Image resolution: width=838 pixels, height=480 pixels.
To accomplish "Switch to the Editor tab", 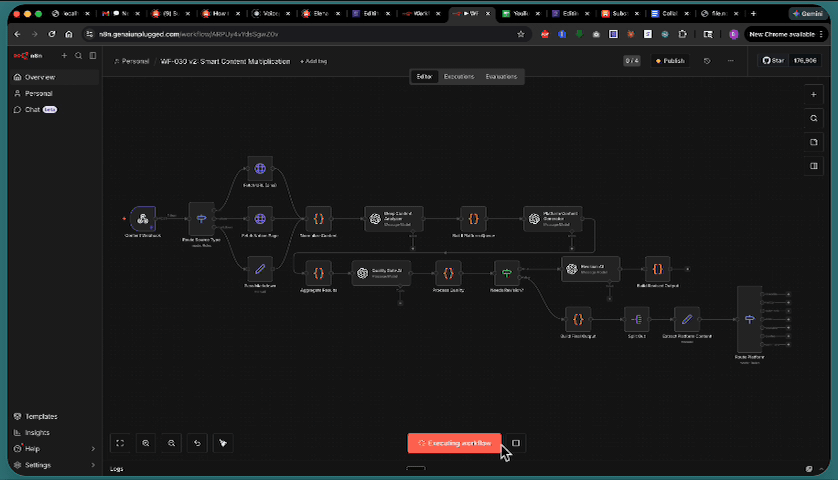I will click(424, 77).
